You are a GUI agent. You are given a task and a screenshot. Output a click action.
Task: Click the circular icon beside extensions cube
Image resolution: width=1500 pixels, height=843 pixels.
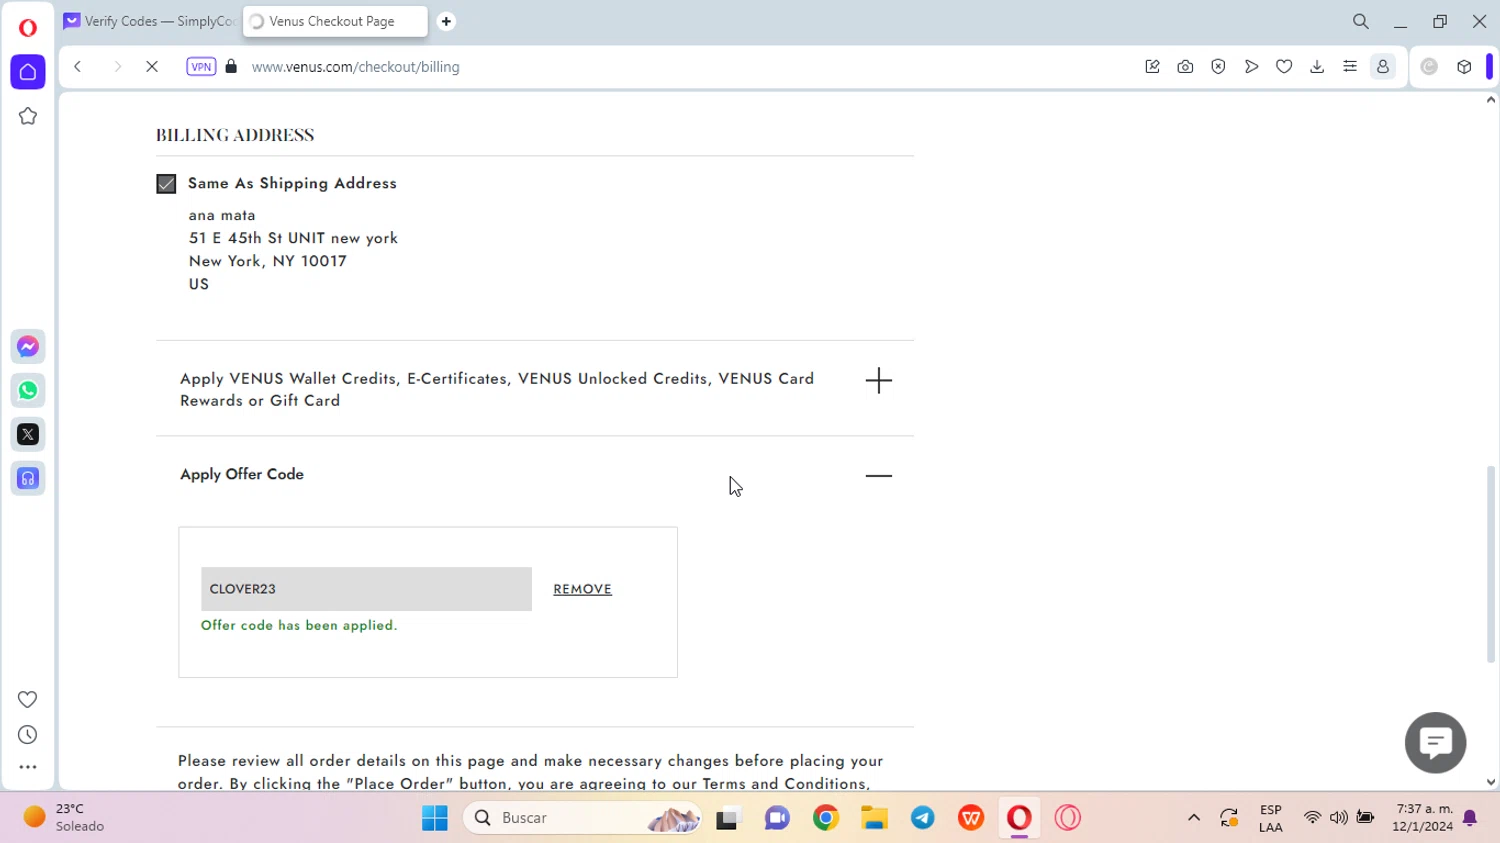(x=1429, y=67)
